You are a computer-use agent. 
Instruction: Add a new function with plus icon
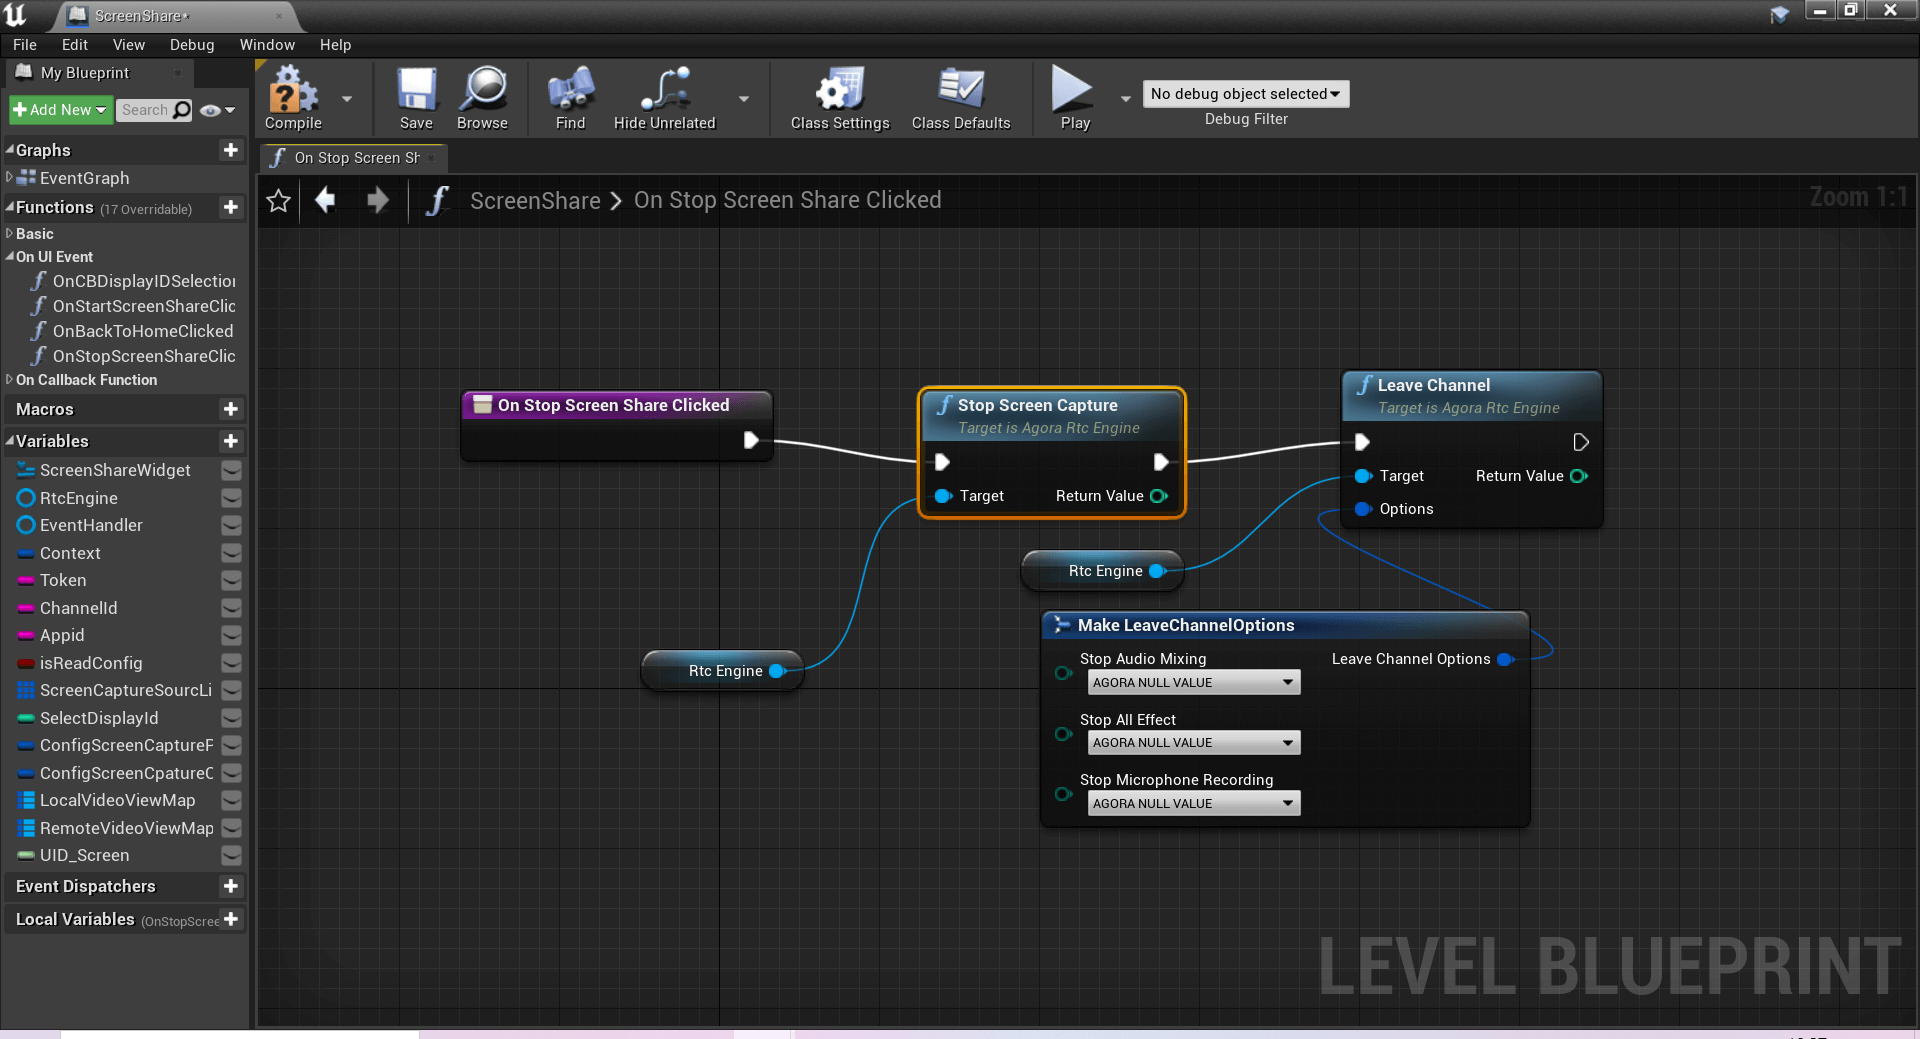[x=231, y=207]
